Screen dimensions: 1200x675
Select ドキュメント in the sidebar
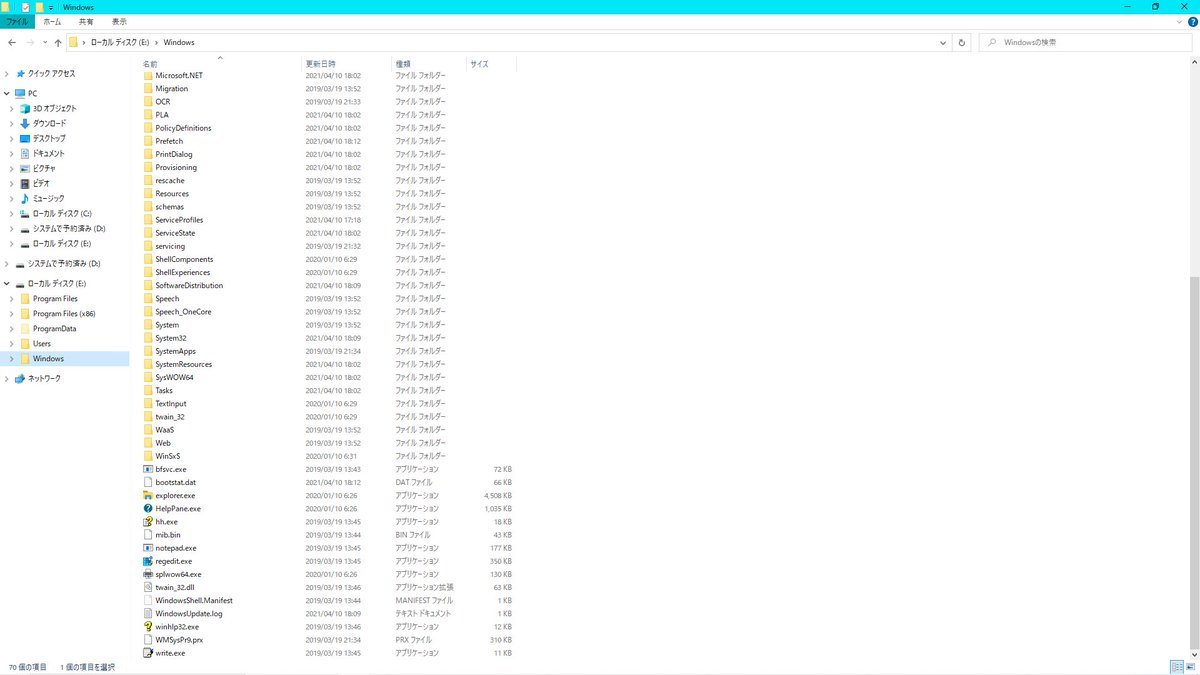[x=48, y=153]
